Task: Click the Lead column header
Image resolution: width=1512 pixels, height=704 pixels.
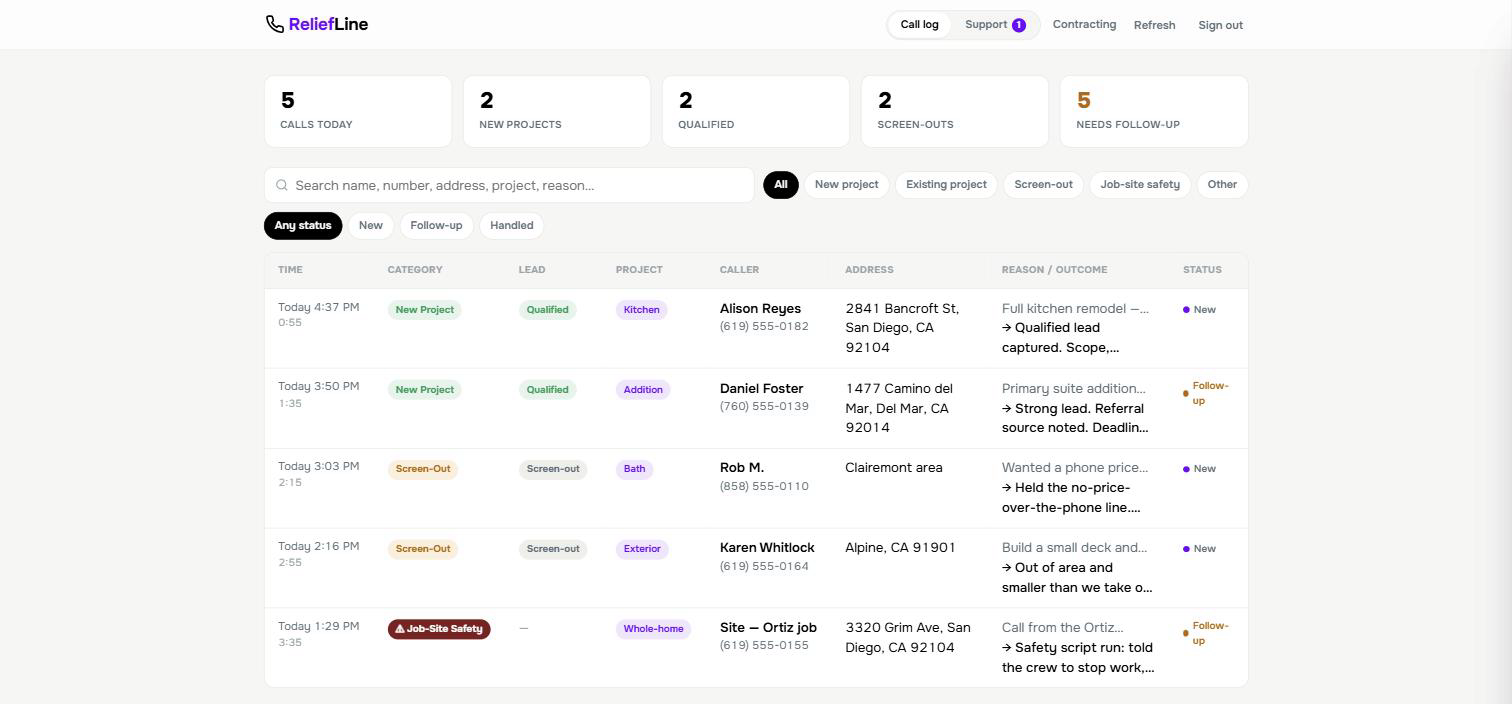Action: click(532, 270)
